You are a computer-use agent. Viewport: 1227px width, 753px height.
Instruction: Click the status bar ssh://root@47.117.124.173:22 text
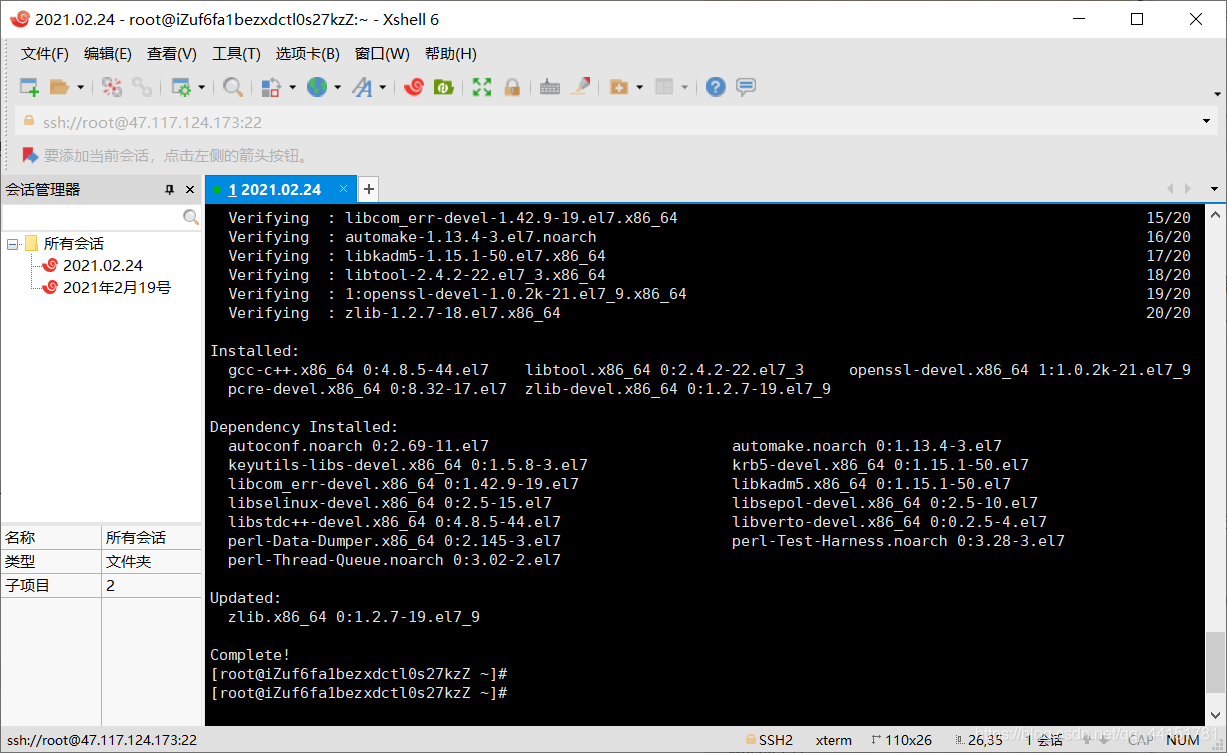point(102,740)
